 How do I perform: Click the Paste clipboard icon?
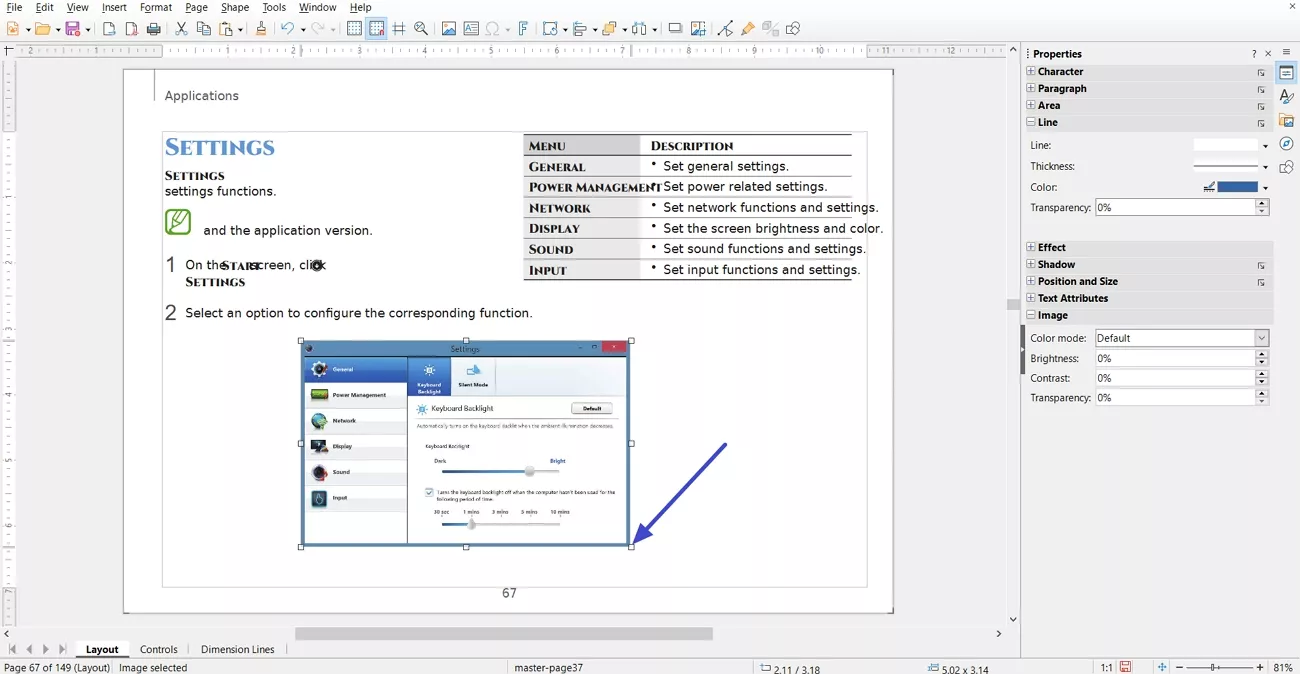[x=227, y=29]
